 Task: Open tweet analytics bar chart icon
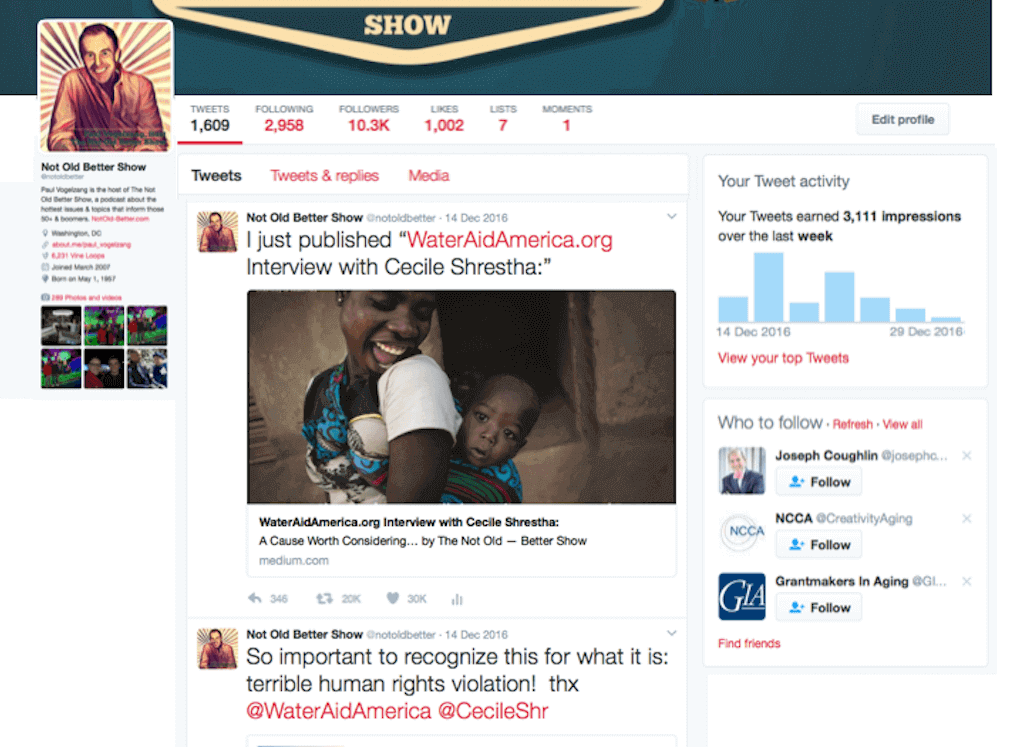(x=457, y=599)
